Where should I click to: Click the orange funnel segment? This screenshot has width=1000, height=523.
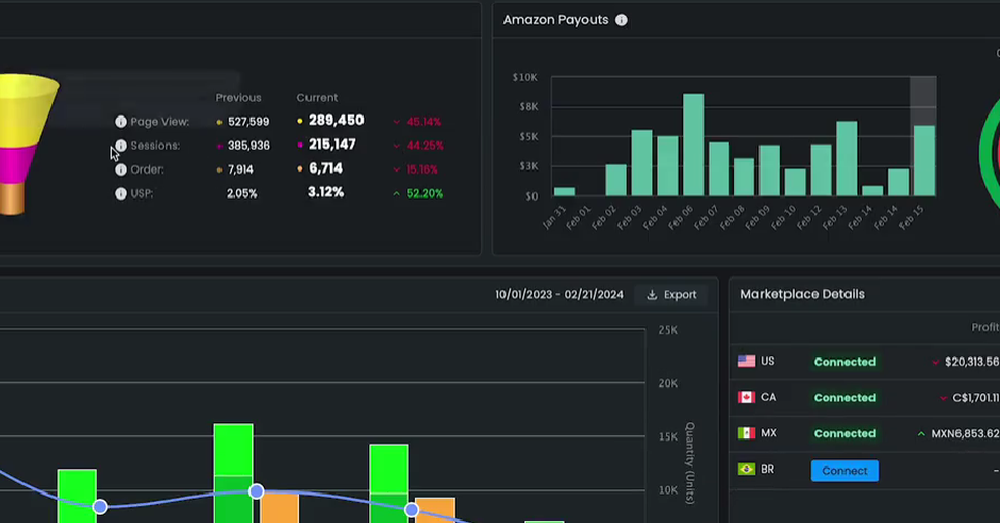pos(12,198)
